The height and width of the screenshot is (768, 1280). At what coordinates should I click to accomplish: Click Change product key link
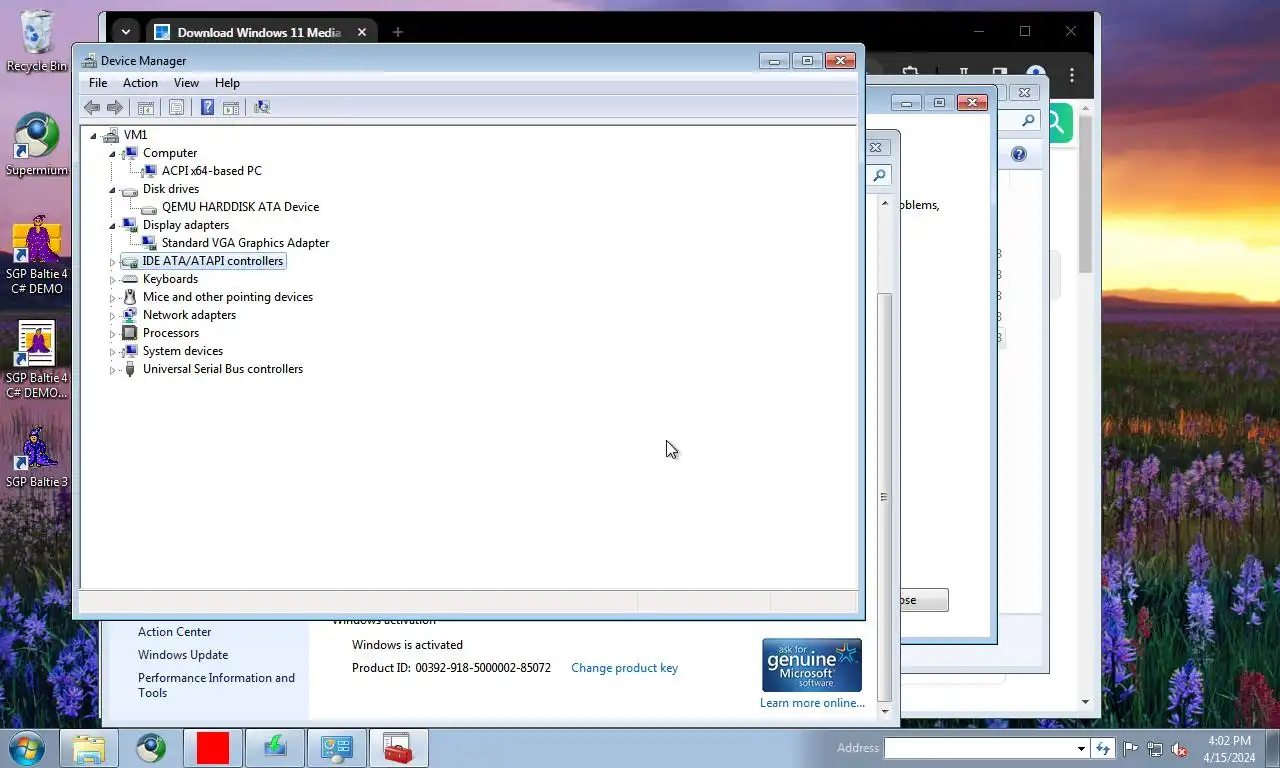point(624,668)
